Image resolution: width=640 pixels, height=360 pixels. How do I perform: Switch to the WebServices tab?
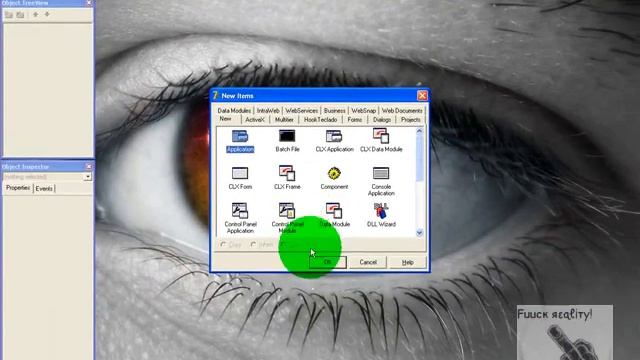tap(301, 111)
